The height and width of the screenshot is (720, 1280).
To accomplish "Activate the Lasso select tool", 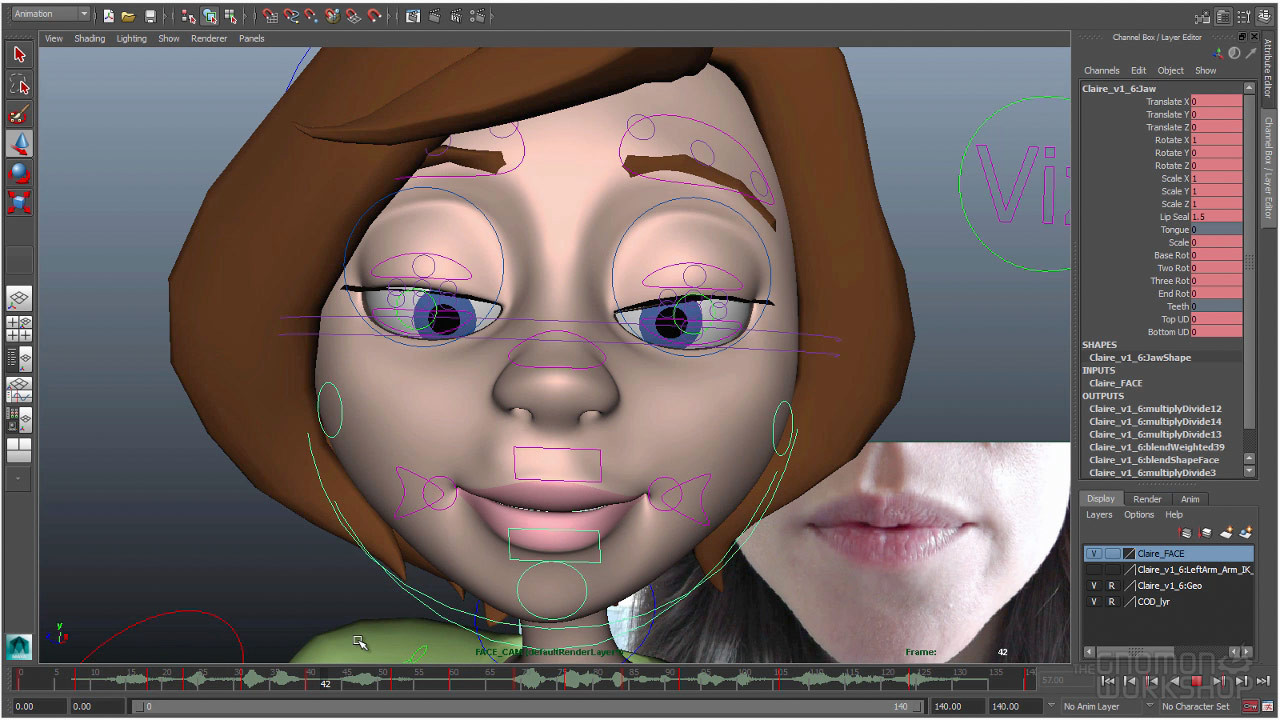I will 19,84.
